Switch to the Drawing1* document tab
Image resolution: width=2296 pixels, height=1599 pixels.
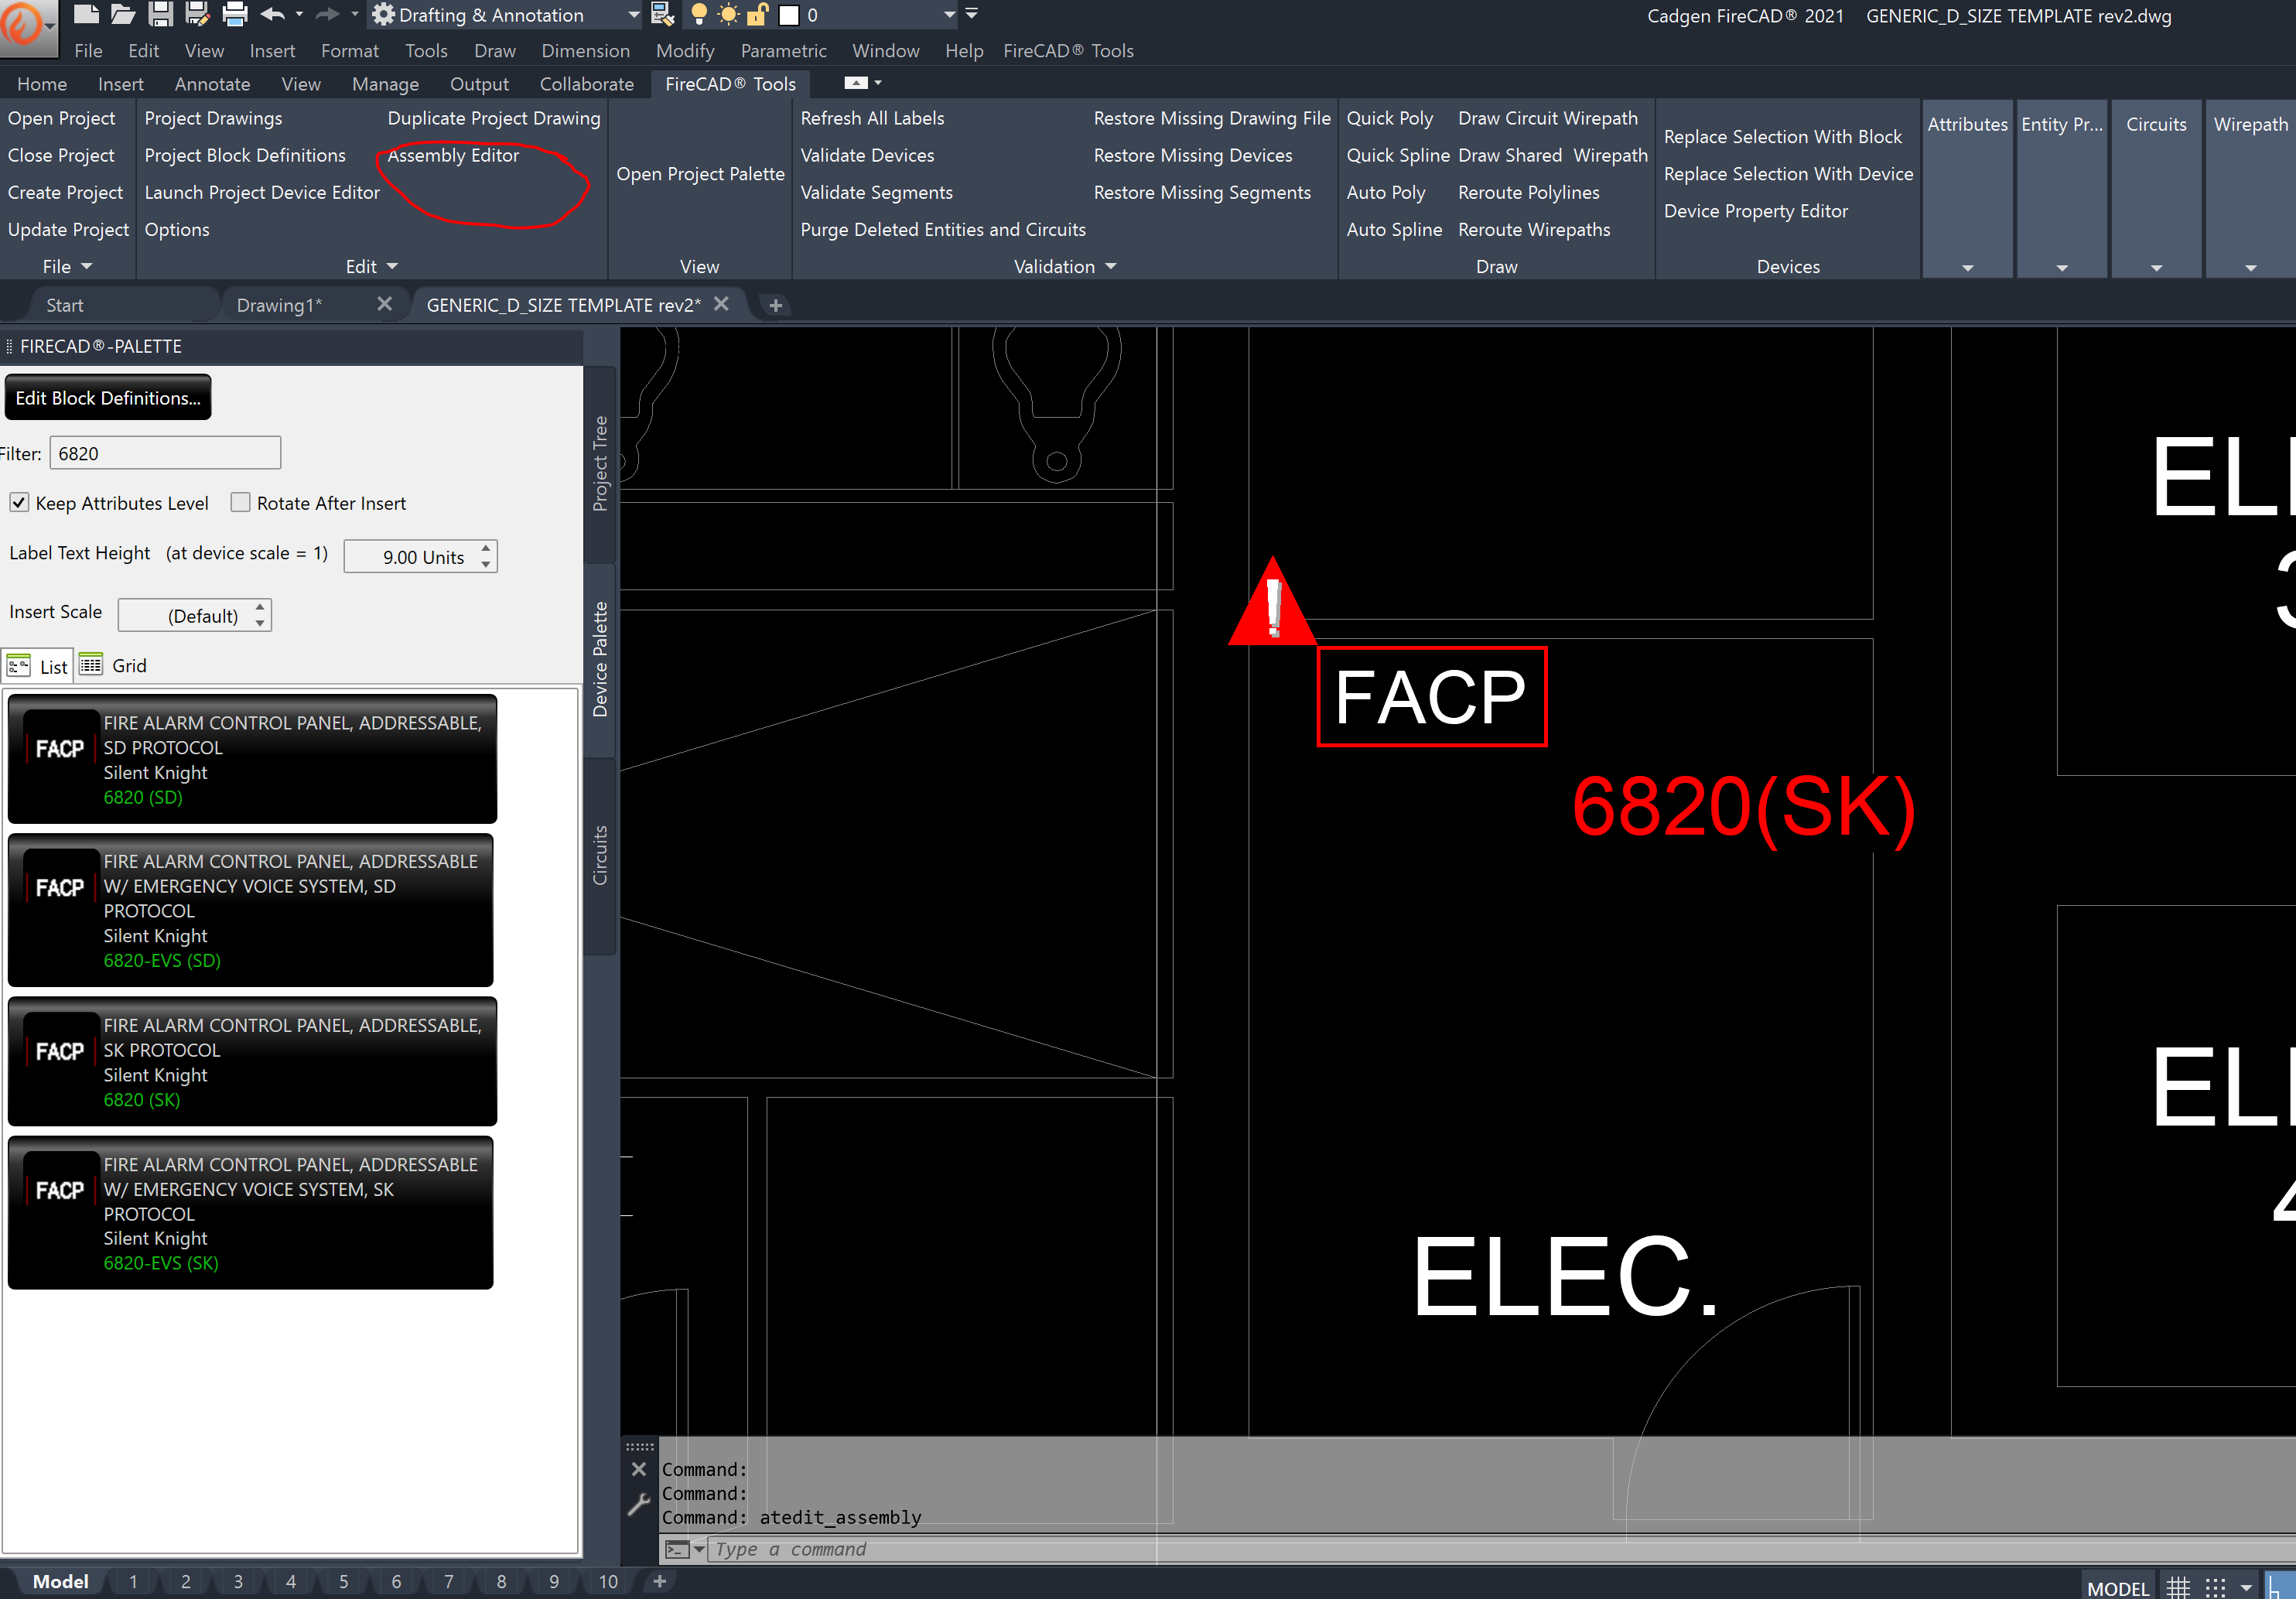279,305
